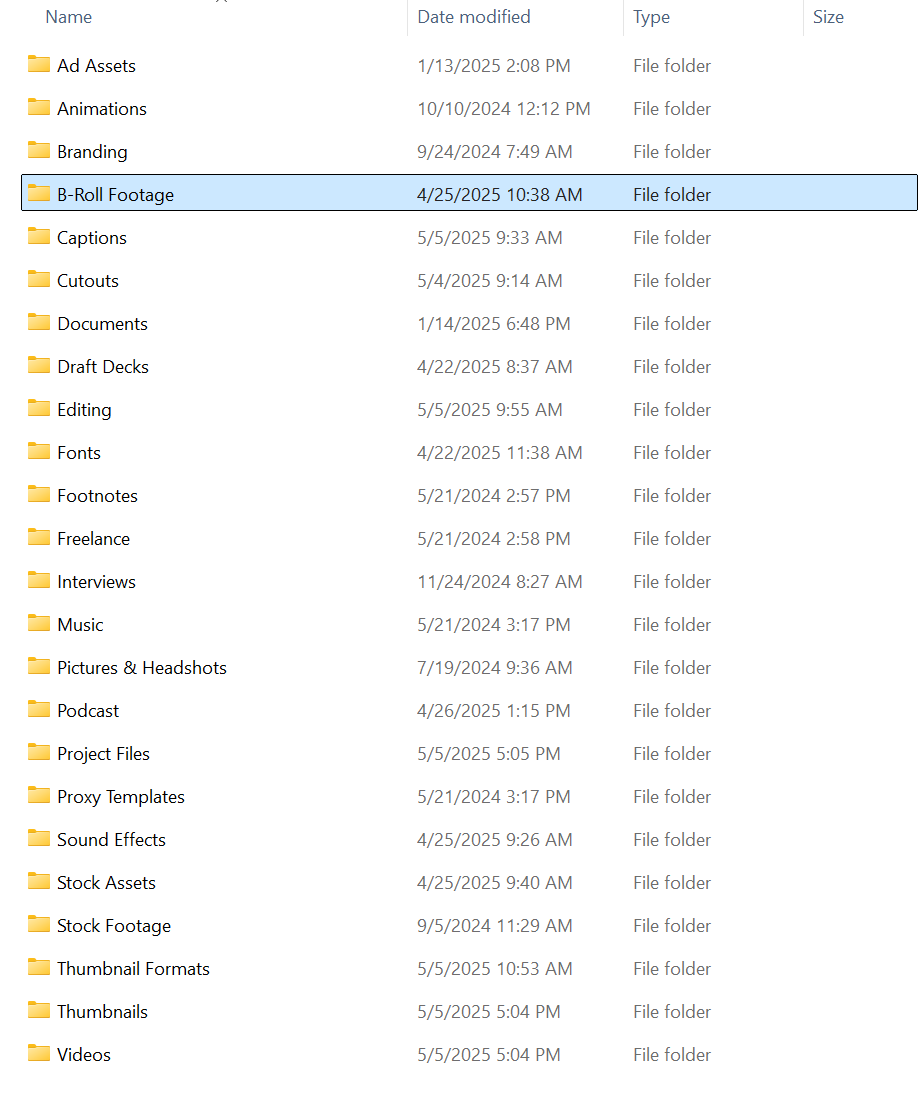Select the Sound Effects folder name
This screenshot has height=1106, width=921.
click(x=111, y=840)
